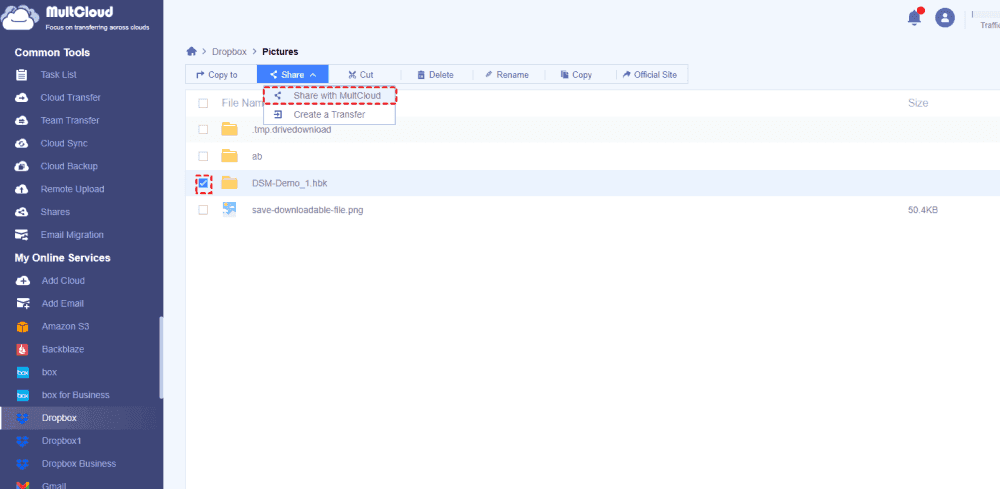This screenshot has height=489, width=1000.
Task: Open the Dropbox Business icon
Action: coord(22,464)
